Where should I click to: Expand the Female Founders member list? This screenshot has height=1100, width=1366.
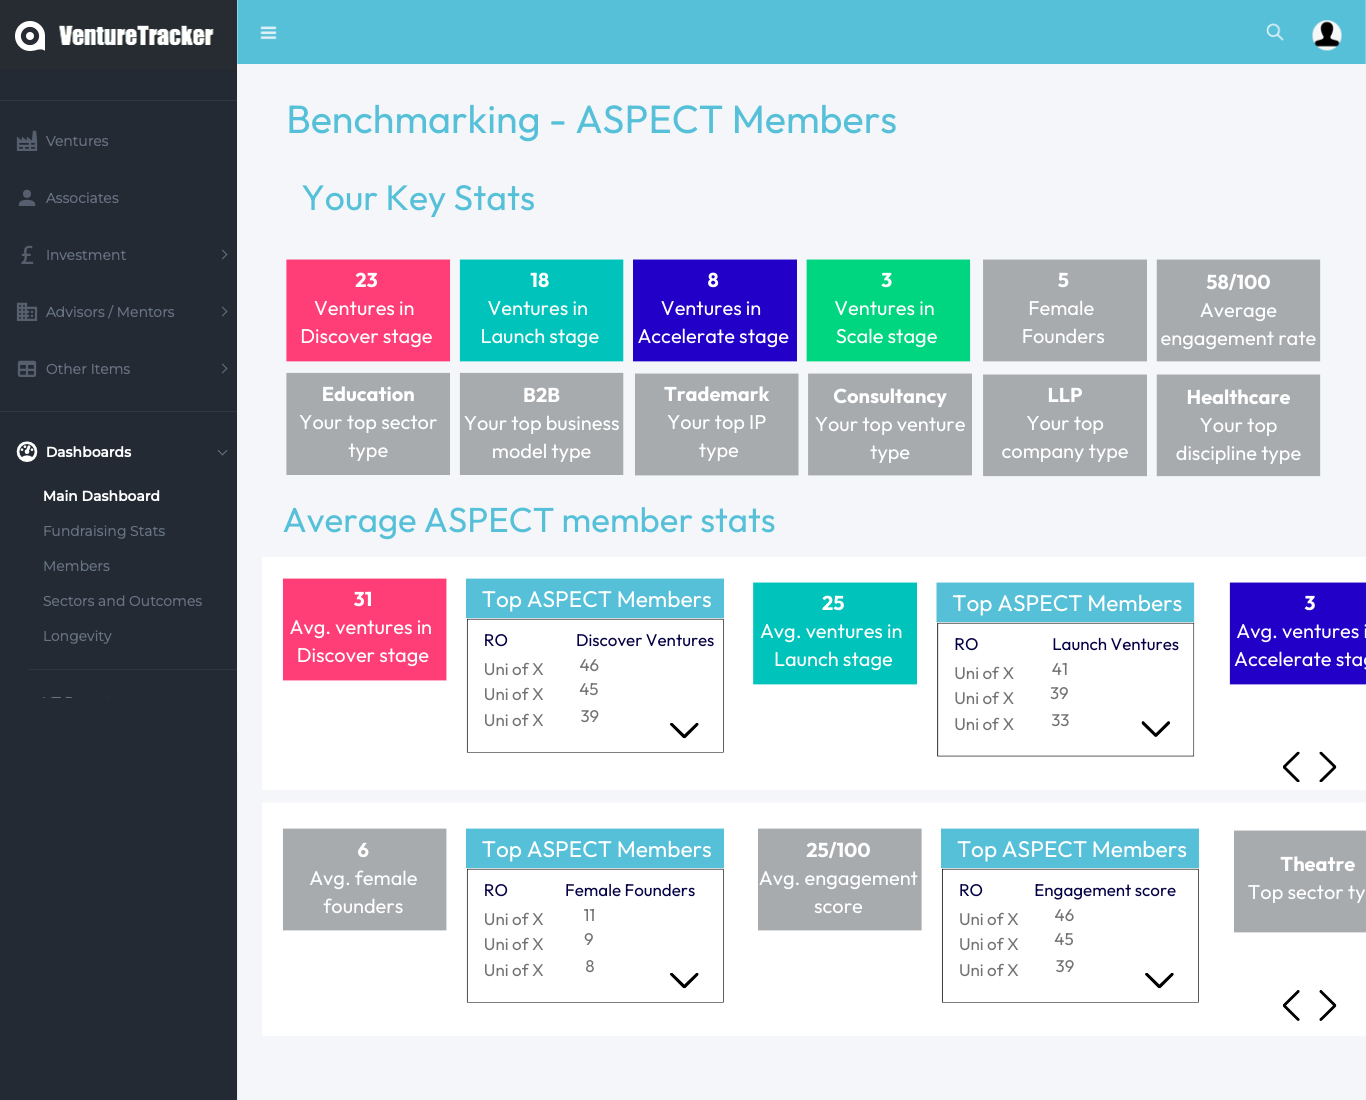[684, 980]
